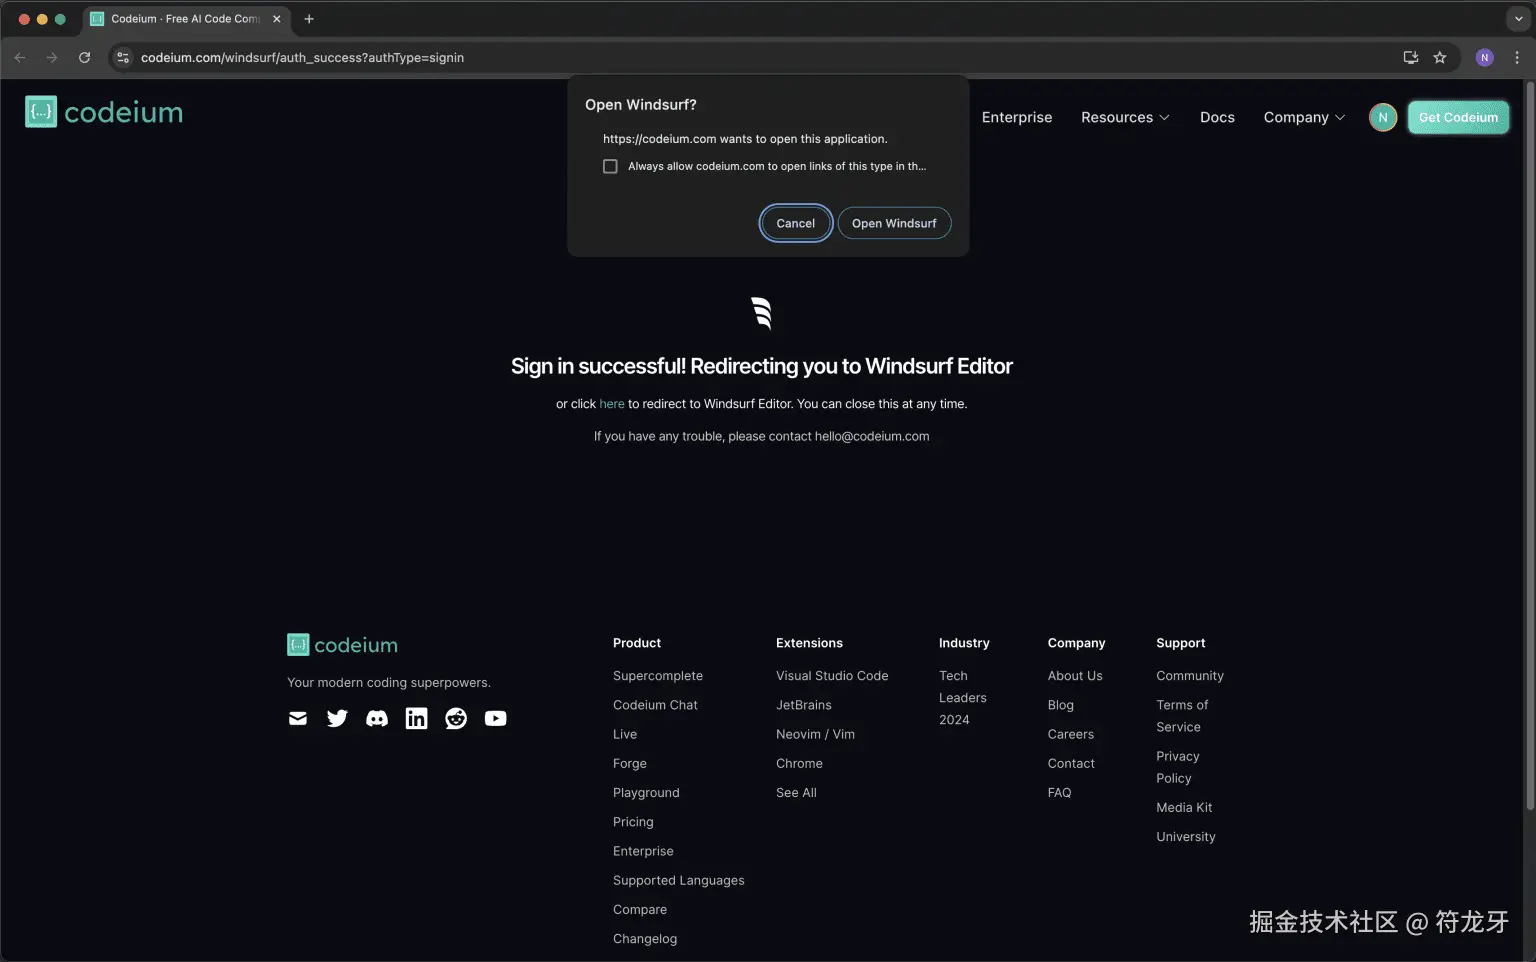
Task: Open the Docs navigation item
Action: [x=1217, y=117]
